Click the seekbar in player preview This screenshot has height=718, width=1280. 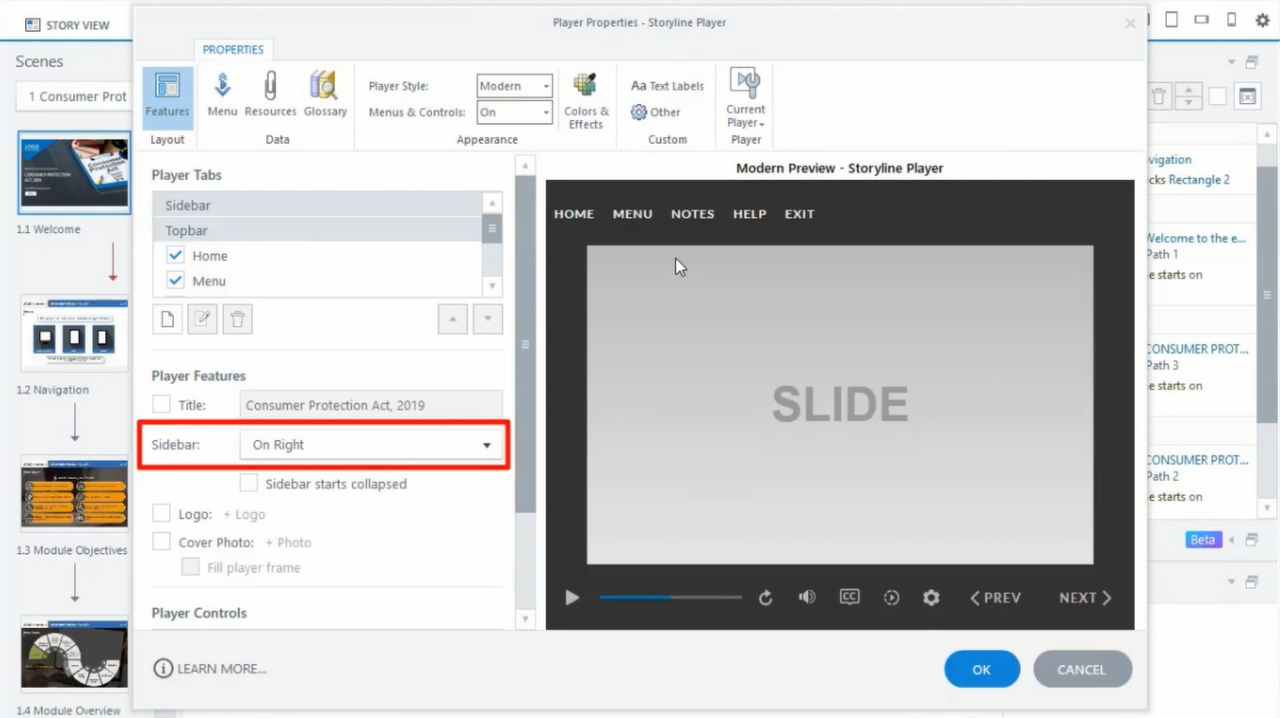(x=670, y=597)
